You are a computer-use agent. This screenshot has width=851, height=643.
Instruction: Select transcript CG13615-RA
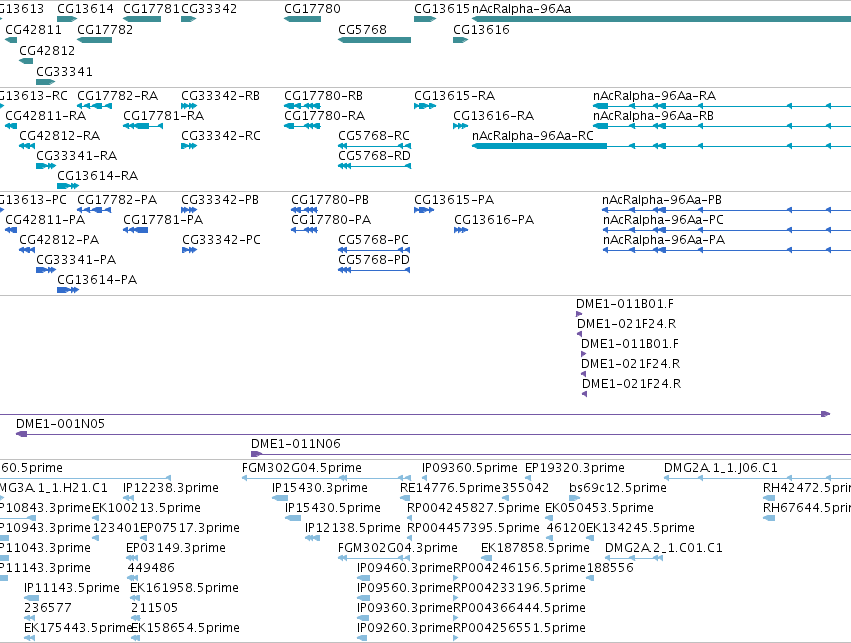point(454,96)
